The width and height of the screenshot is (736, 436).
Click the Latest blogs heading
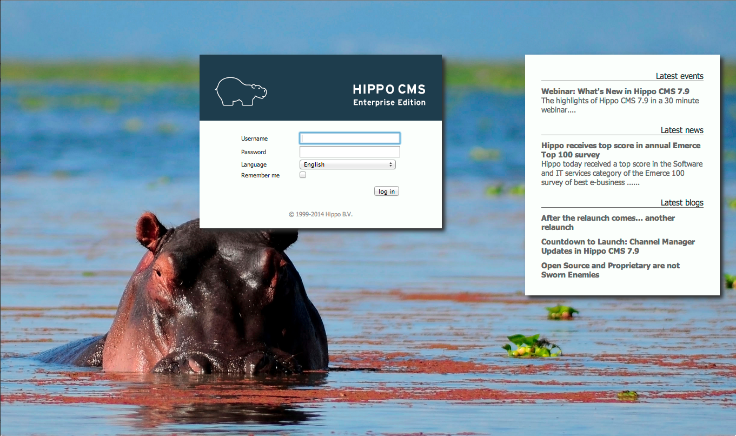682,202
